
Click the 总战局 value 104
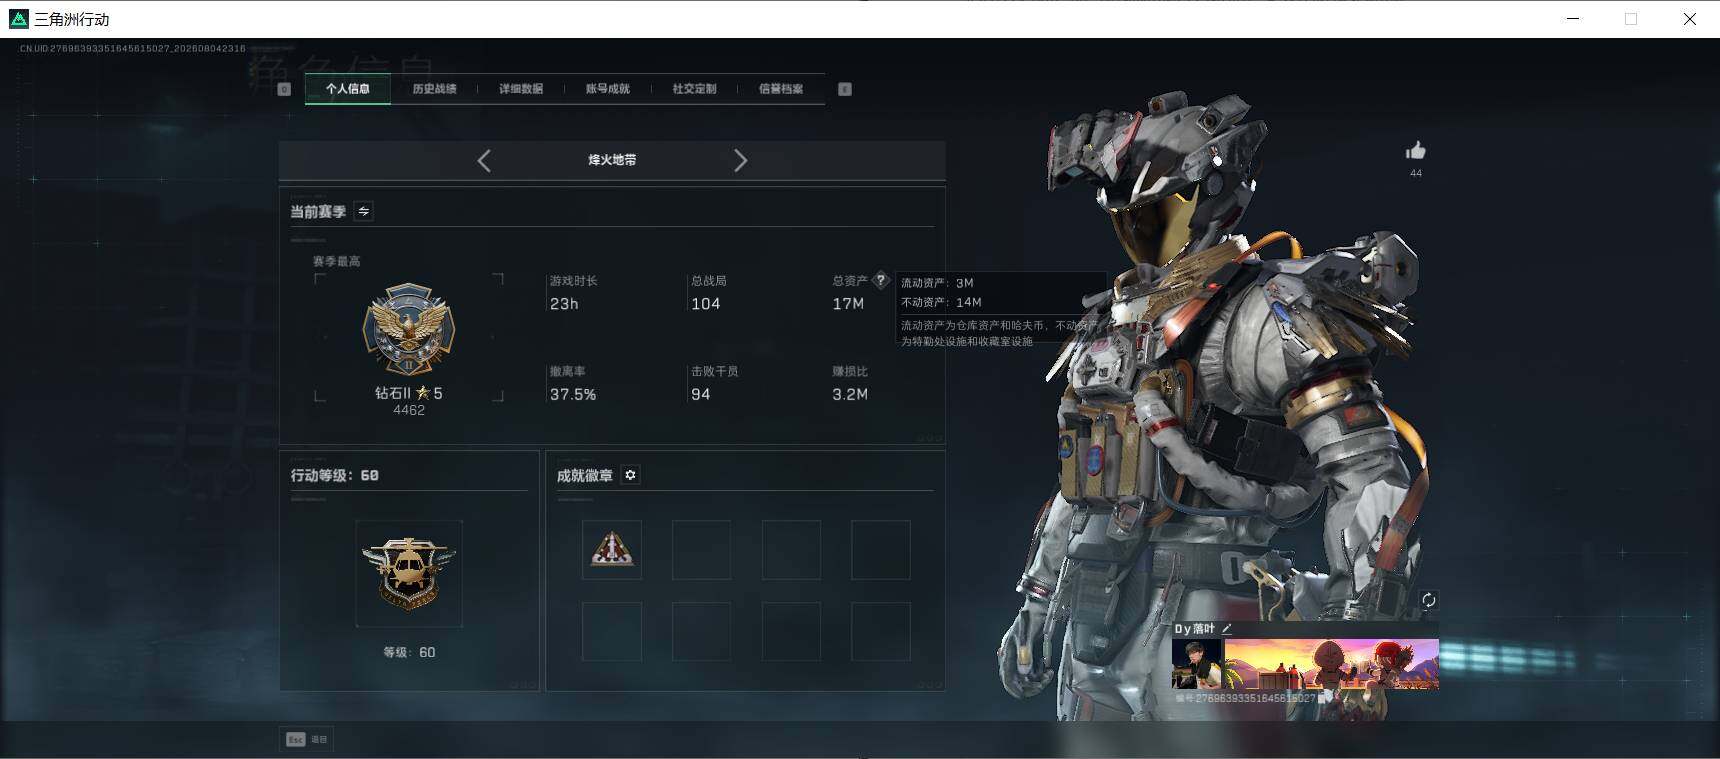click(705, 304)
